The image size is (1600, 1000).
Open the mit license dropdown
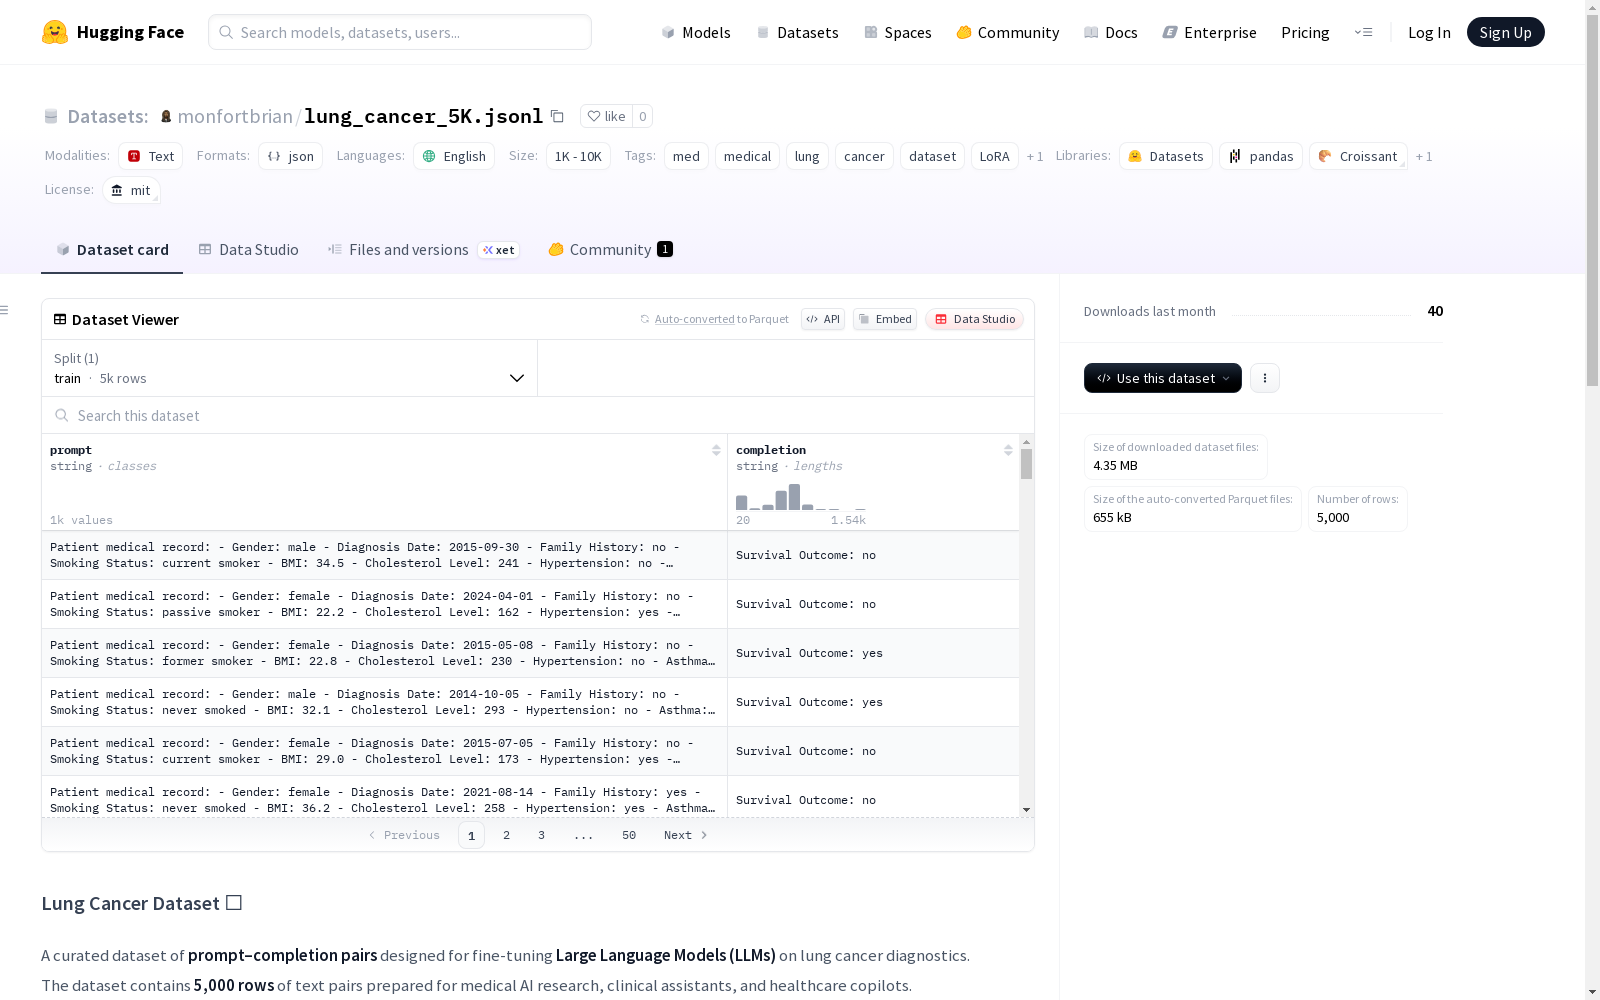(131, 190)
